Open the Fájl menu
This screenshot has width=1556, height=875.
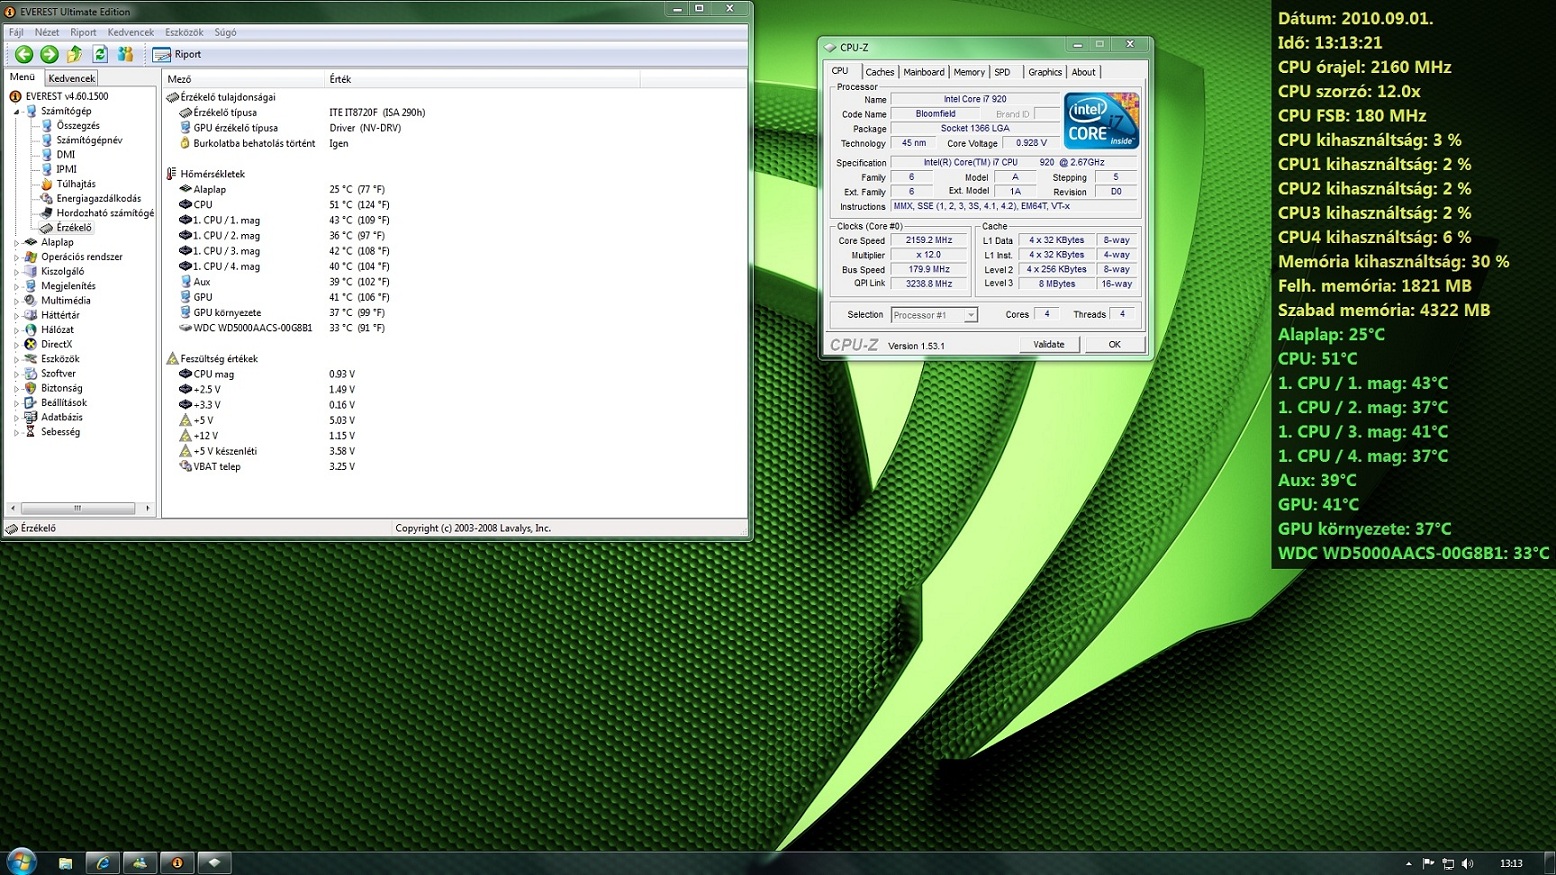coord(16,32)
